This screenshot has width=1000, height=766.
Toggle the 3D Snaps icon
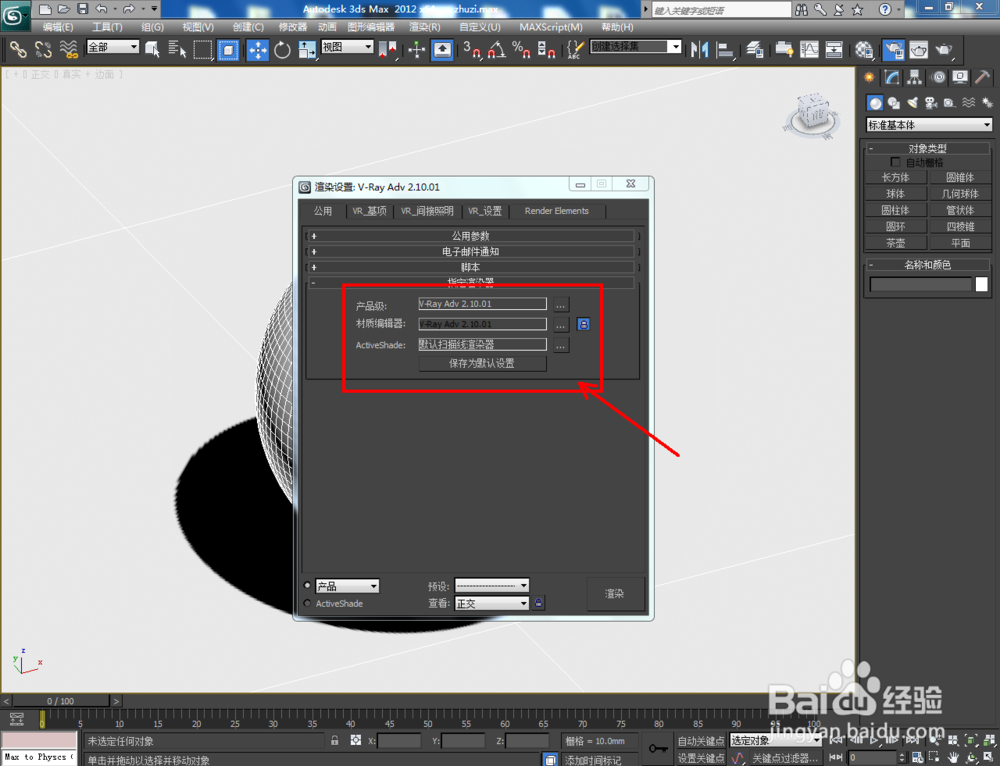coord(472,49)
